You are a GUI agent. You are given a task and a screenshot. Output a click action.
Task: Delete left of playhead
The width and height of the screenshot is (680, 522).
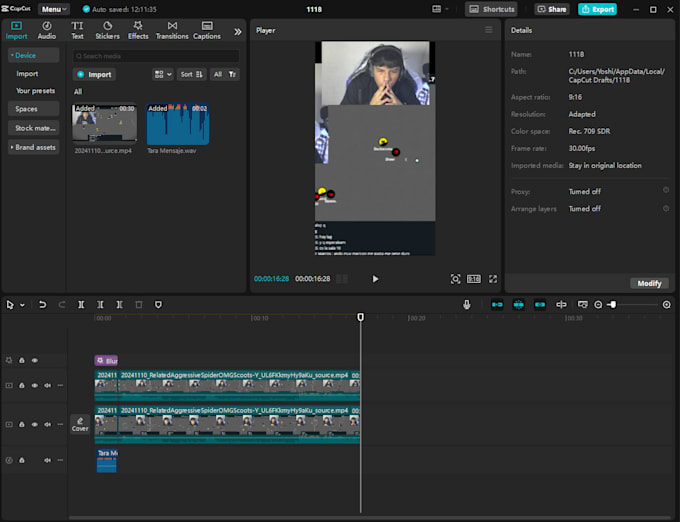pos(100,305)
